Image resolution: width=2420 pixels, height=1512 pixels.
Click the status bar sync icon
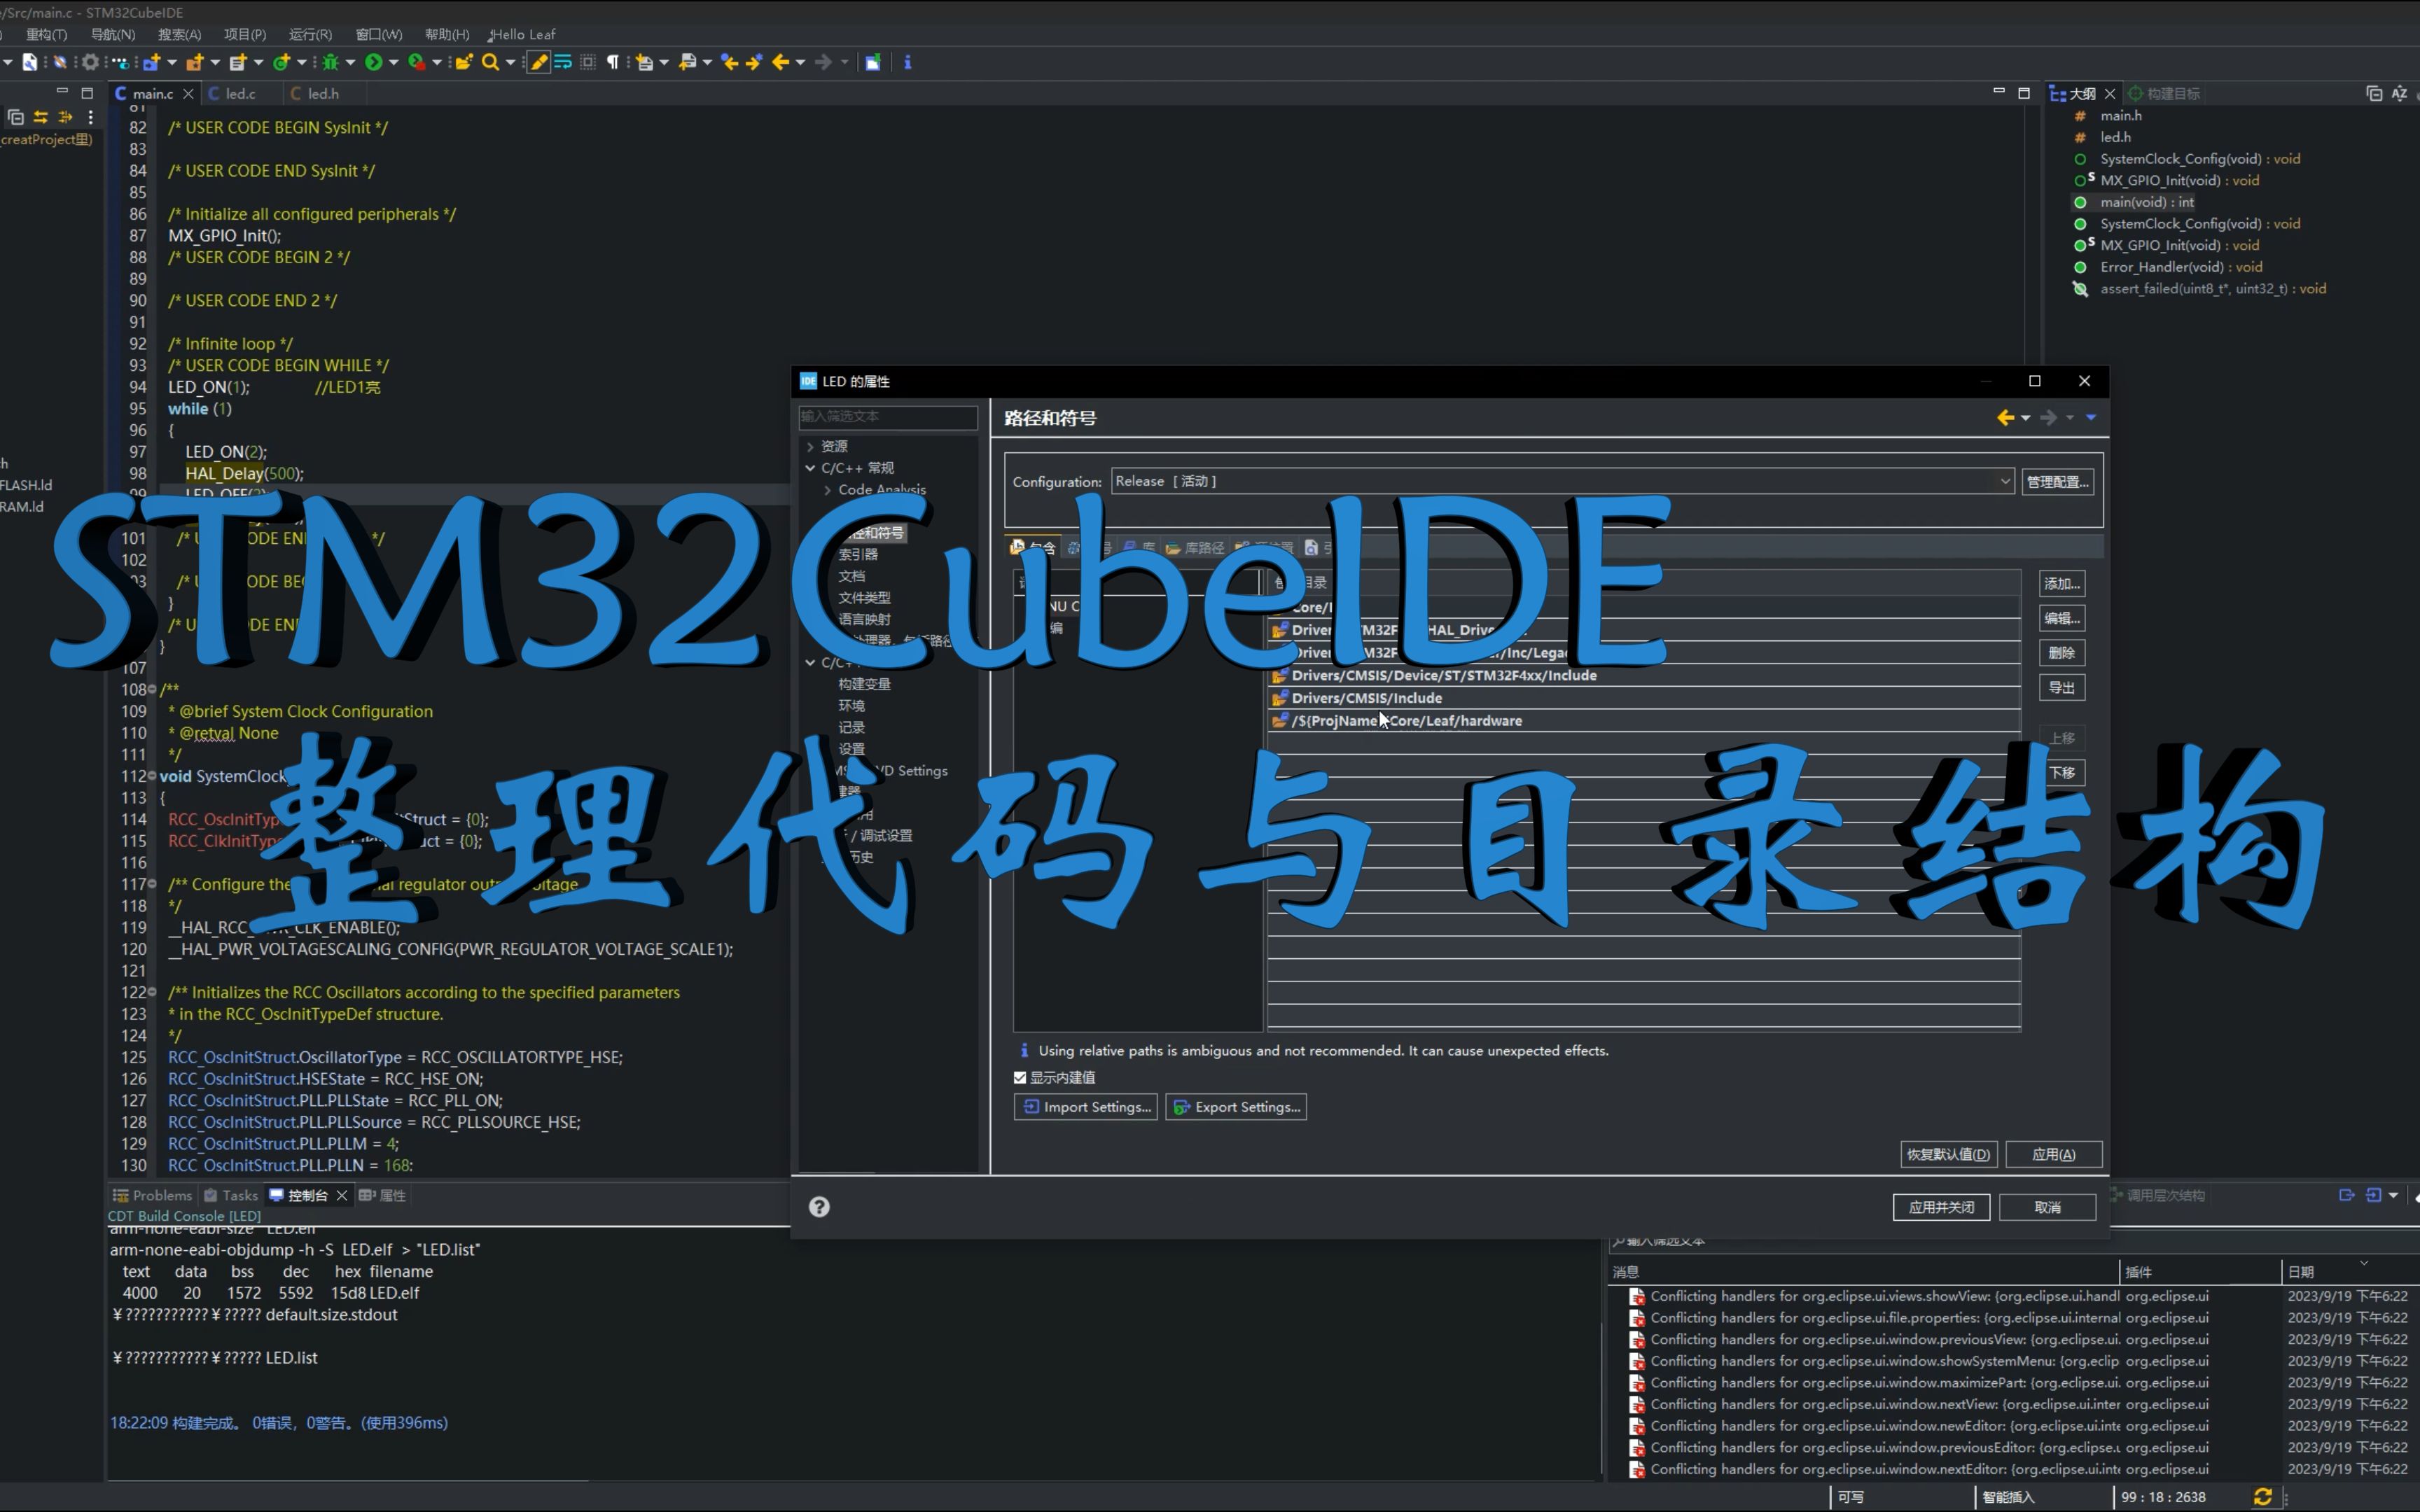click(2263, 1497)
